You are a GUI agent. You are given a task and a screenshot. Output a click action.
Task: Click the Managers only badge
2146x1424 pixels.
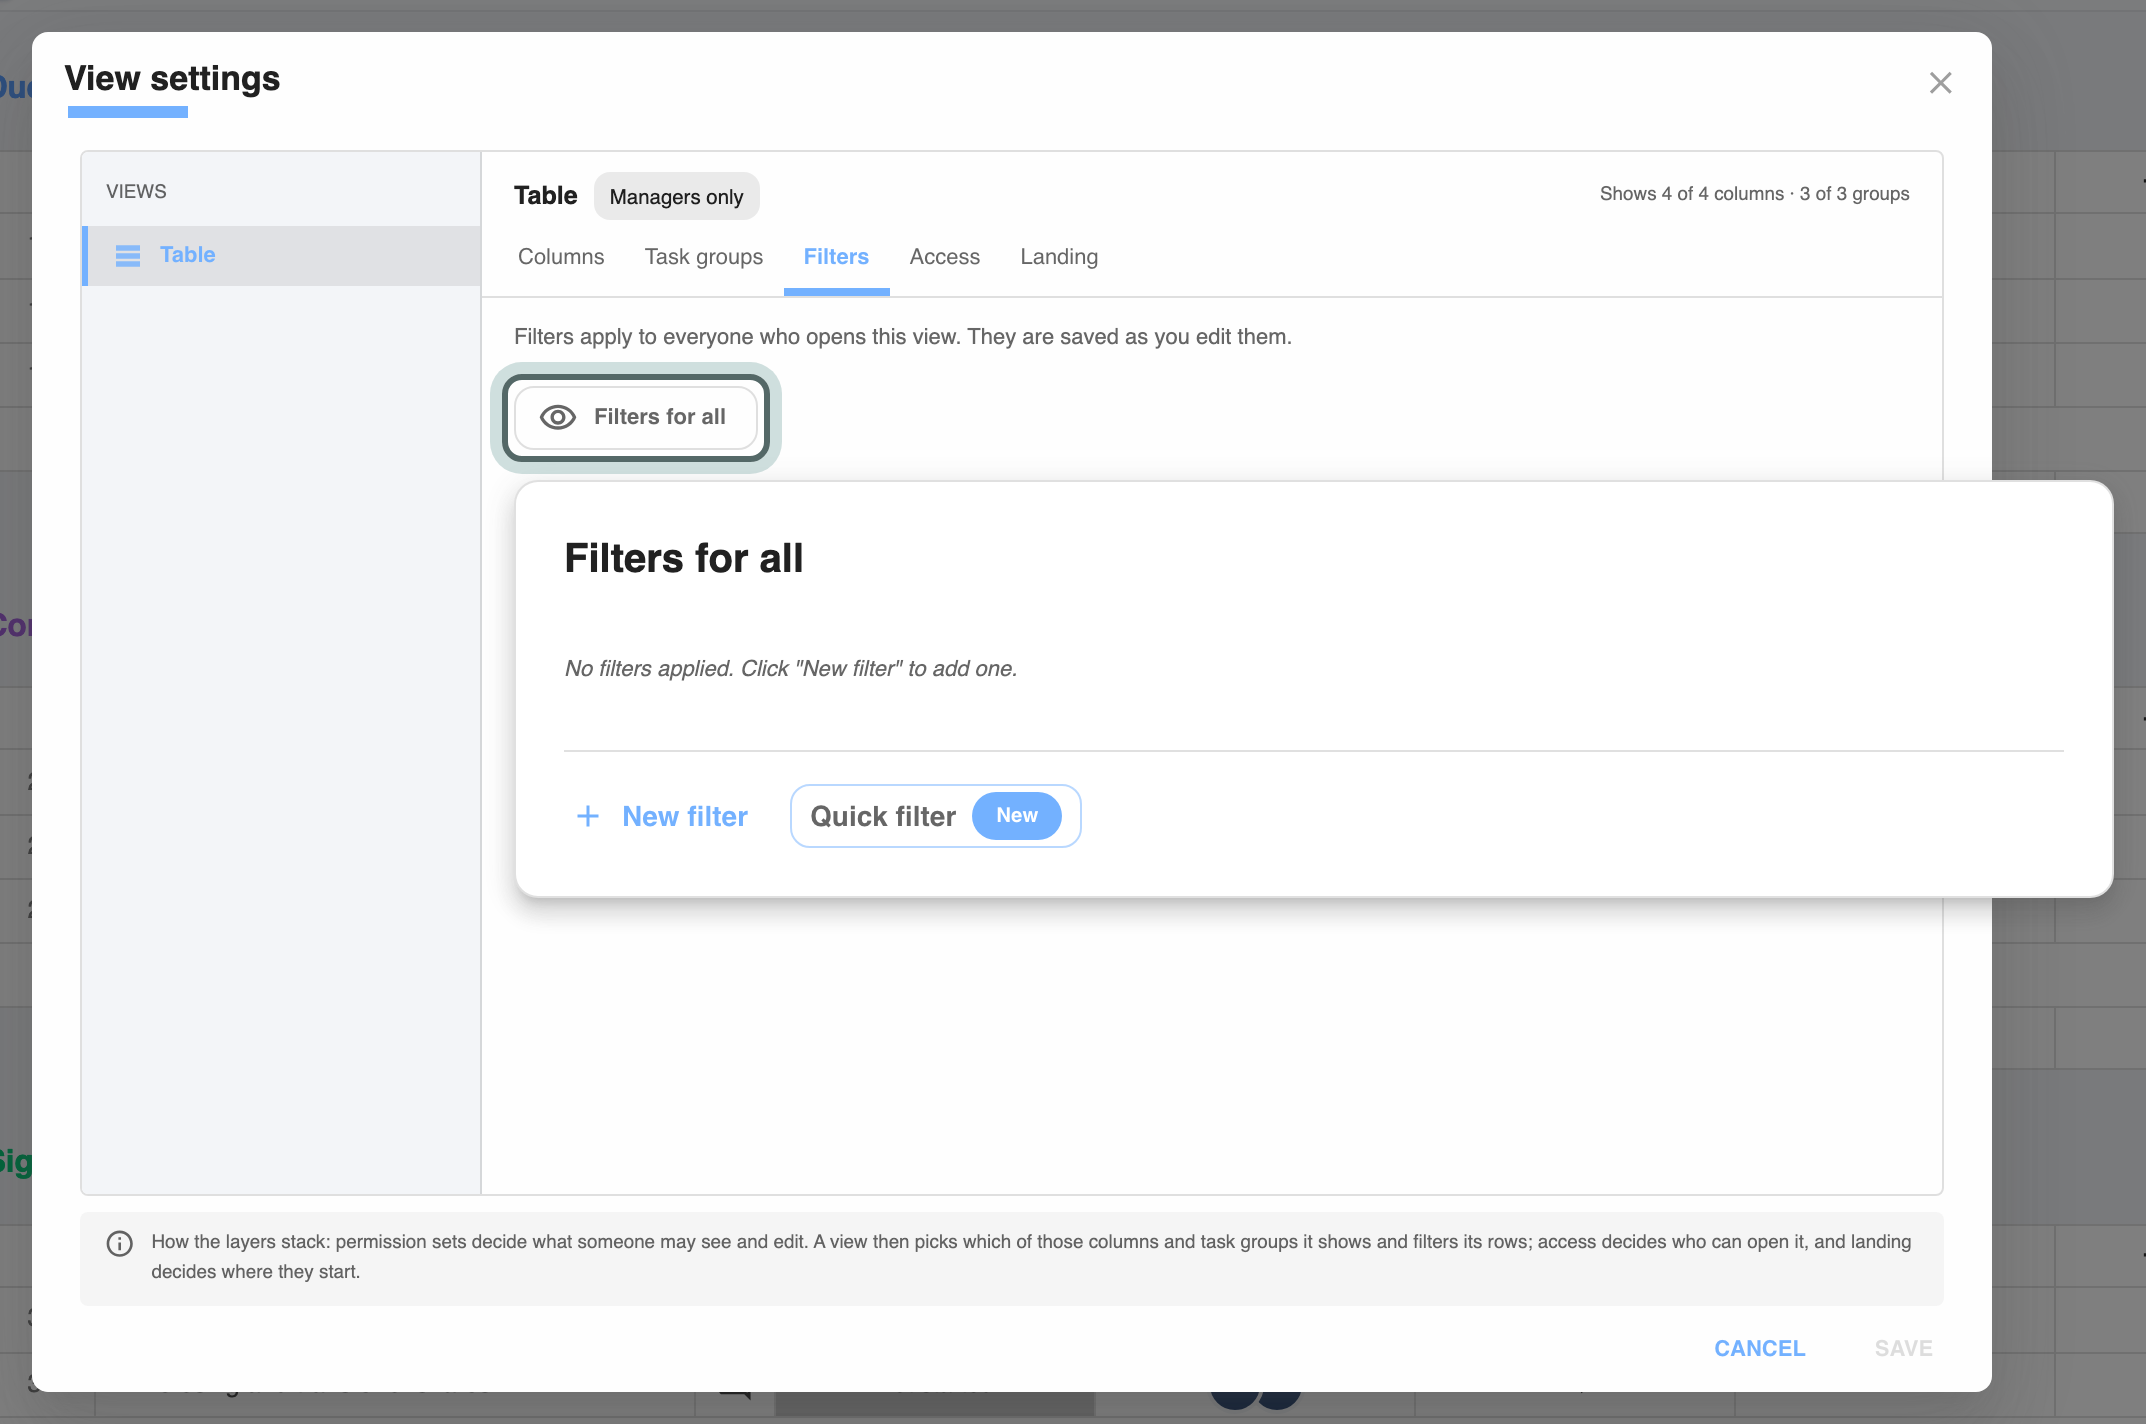(676, 196)
